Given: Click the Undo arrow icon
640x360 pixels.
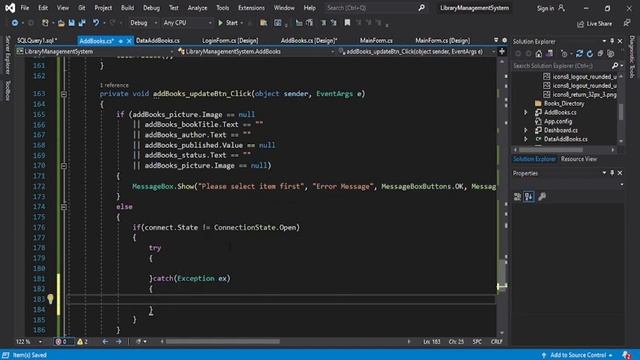Looking at the screenshot, I should coord(96,23).
